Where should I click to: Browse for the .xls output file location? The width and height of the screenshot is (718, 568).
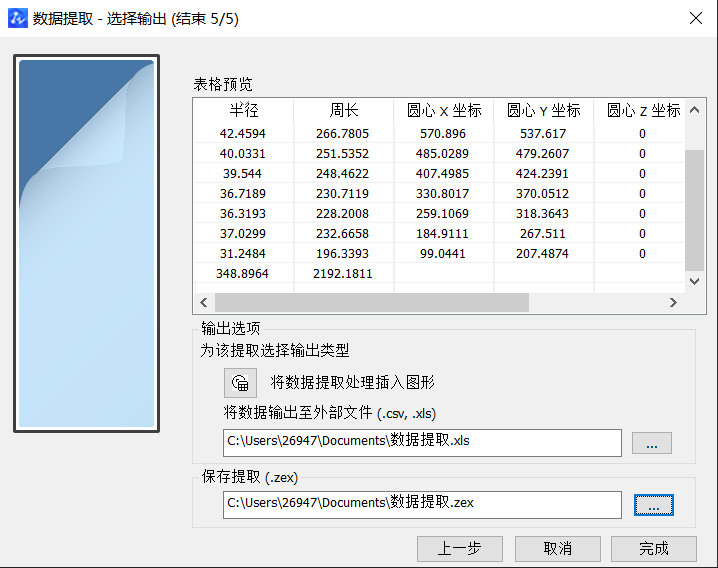click(x=652, y=443)
